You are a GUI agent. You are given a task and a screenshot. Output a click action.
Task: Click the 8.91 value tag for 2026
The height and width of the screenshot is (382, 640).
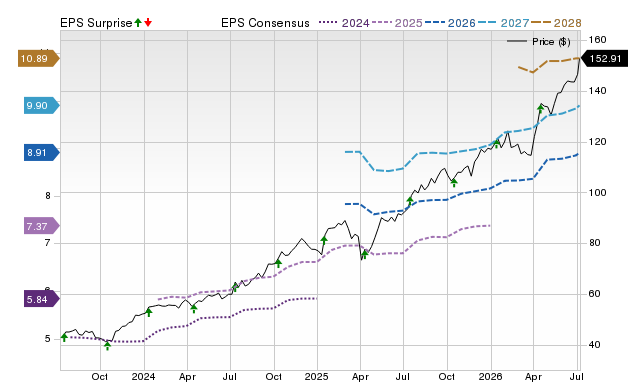42,153
